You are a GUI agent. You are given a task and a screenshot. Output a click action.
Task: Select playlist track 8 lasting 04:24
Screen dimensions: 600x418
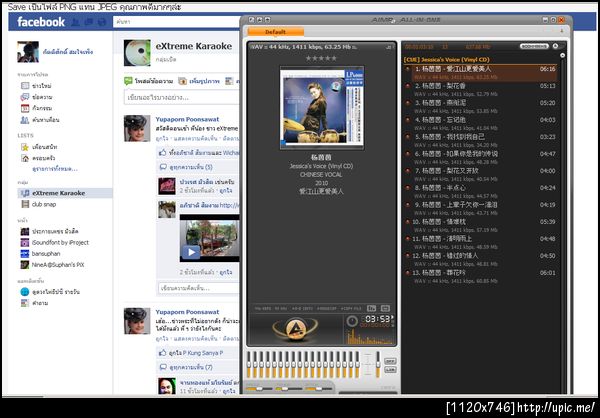(x=480, y=191)
